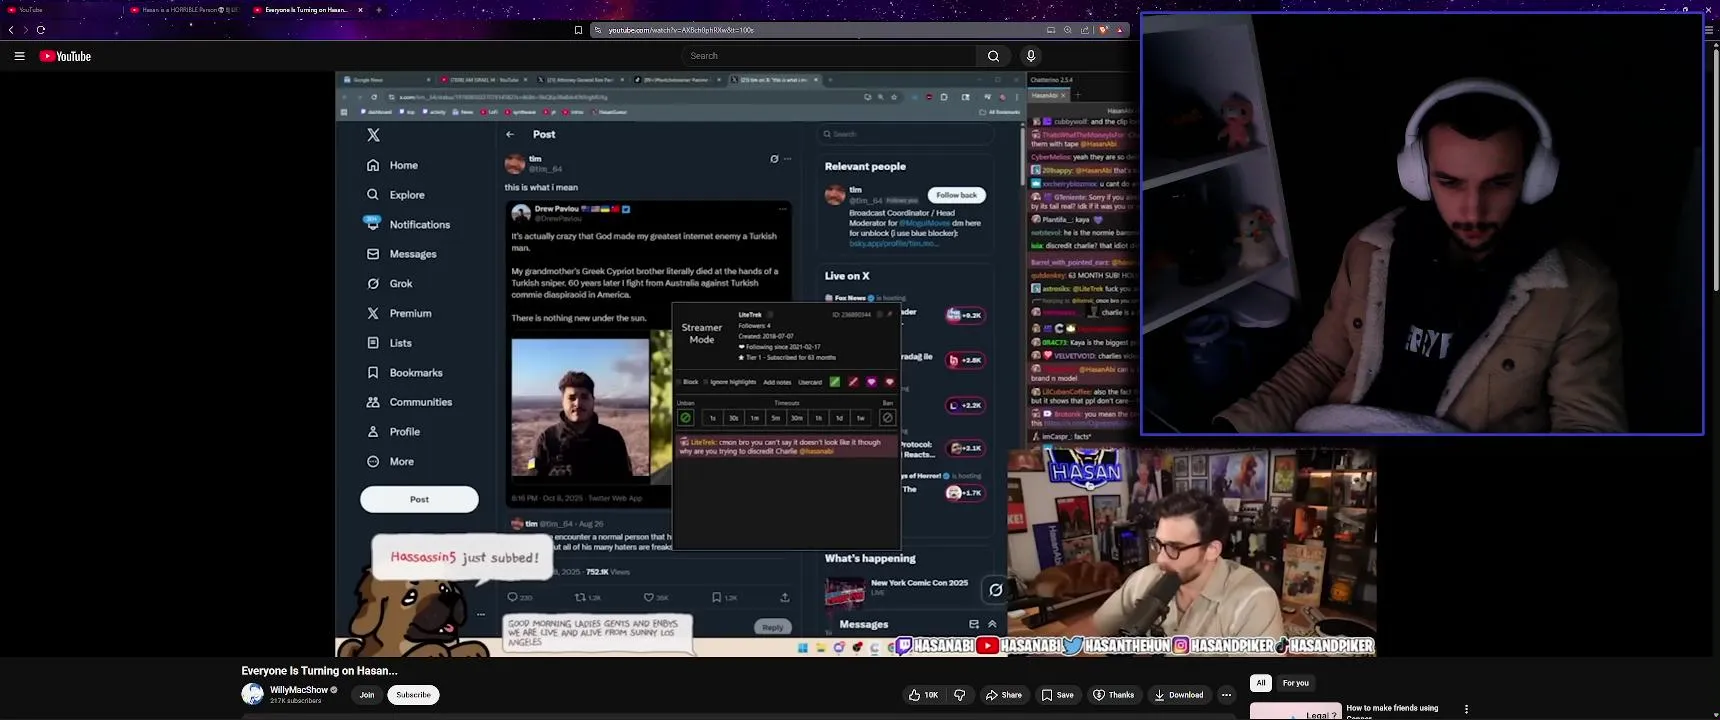Click the Join membership button

click(x=367, y=695)
